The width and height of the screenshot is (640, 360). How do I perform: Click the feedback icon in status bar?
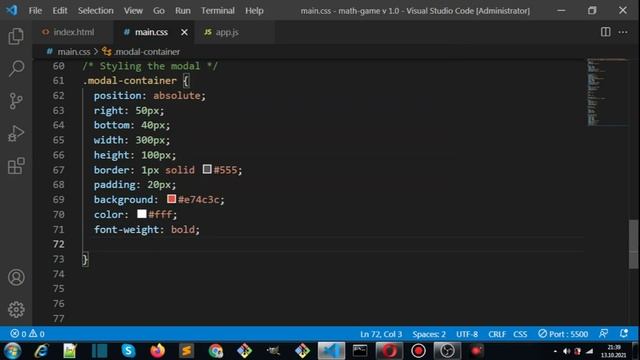(x=604, y=333)
